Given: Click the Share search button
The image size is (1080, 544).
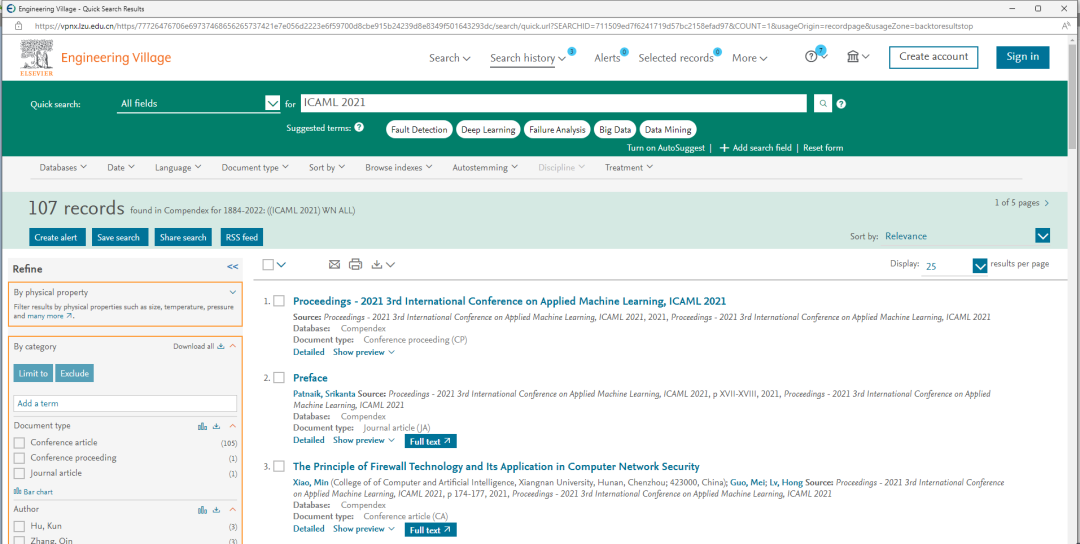Looking at the screenshot, I should pos(183,237).
